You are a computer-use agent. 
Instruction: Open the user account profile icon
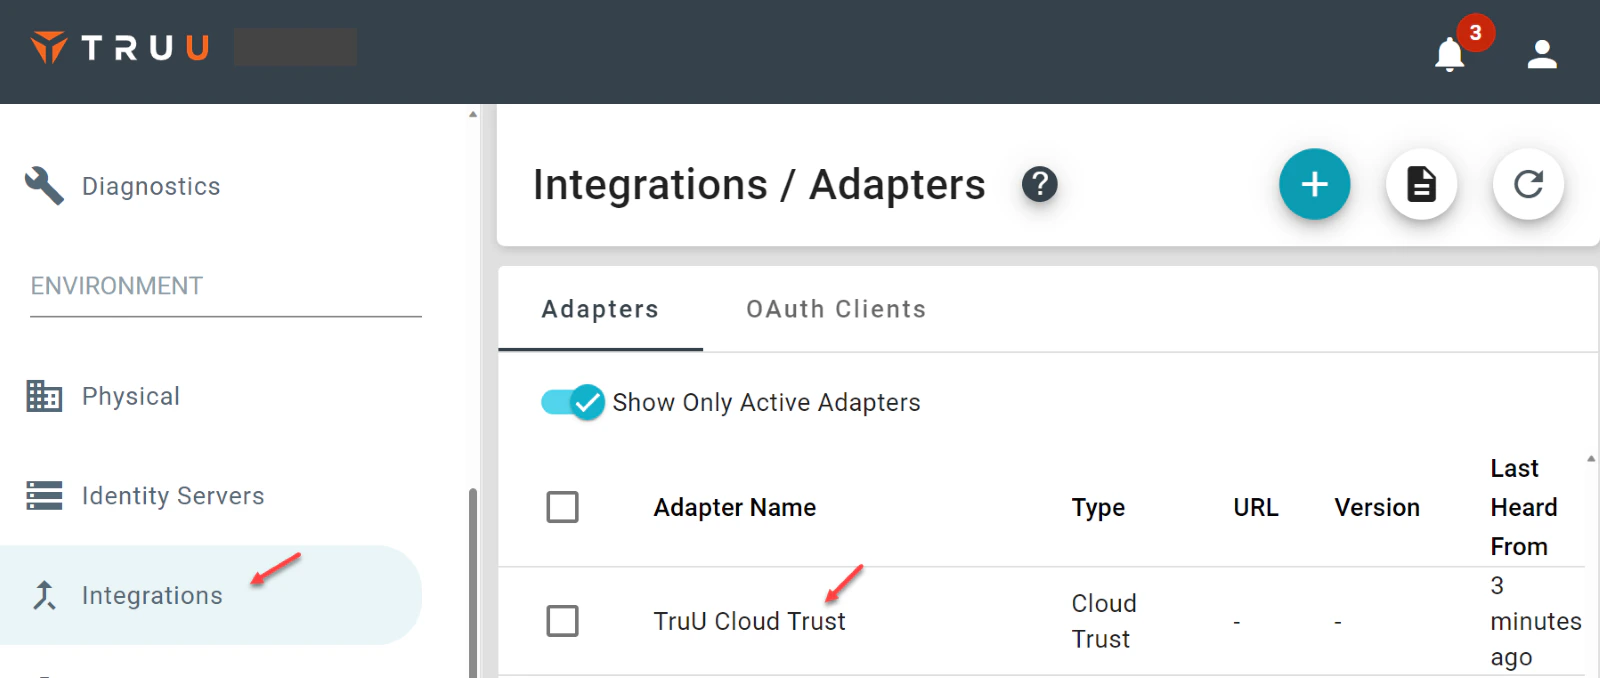tap(1542, 54)
